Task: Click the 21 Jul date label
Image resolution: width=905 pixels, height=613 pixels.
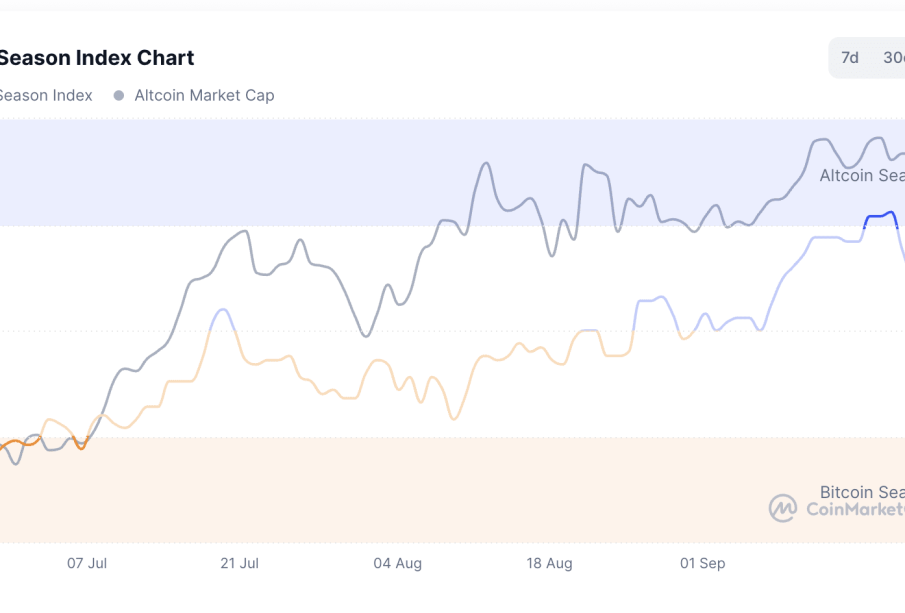Action: [240, 564]
